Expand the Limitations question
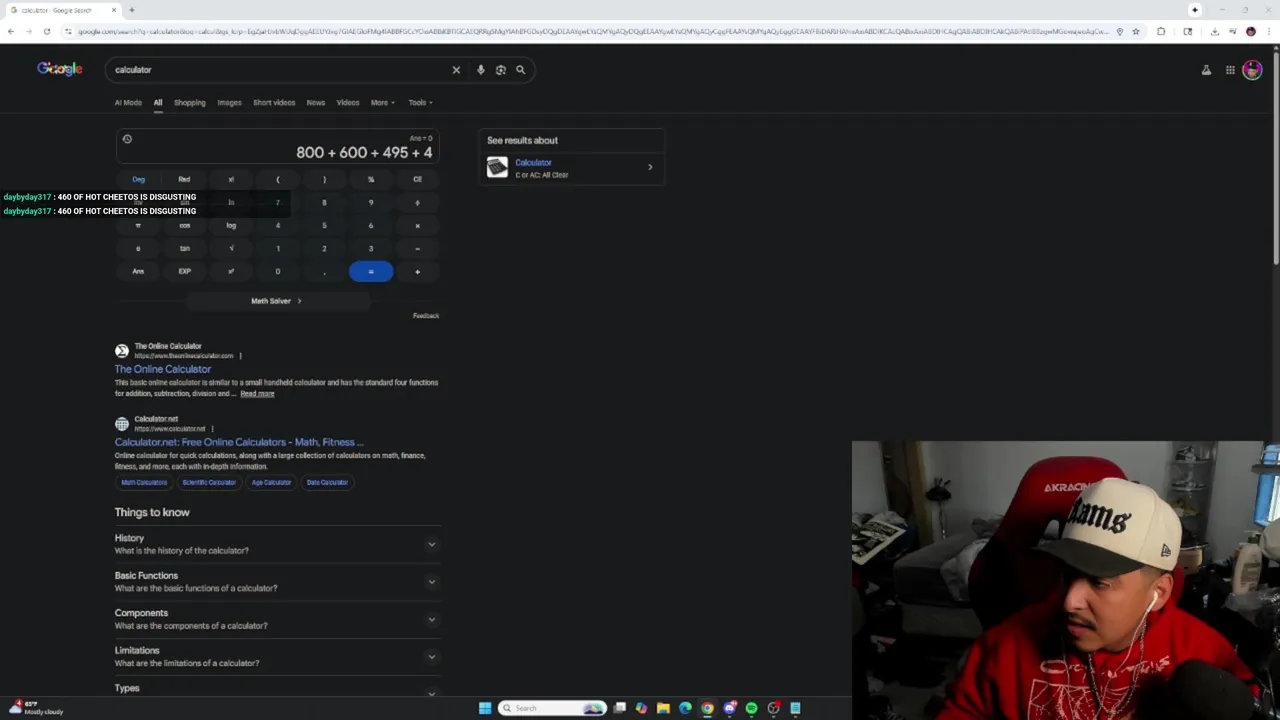This screenshot has height=720, width=1280. (x=277, y=656)
